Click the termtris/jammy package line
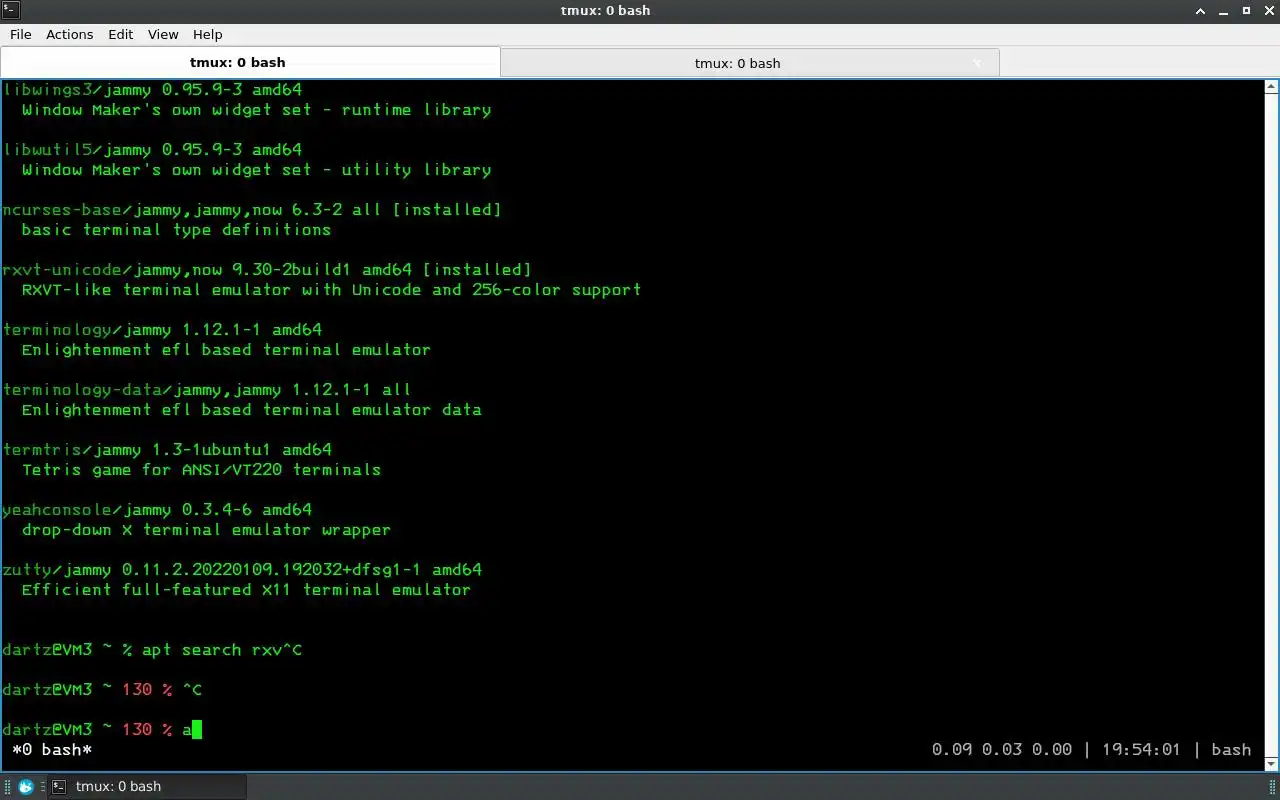This screenshot has height=800, width=1280. (x=167, y=449)
